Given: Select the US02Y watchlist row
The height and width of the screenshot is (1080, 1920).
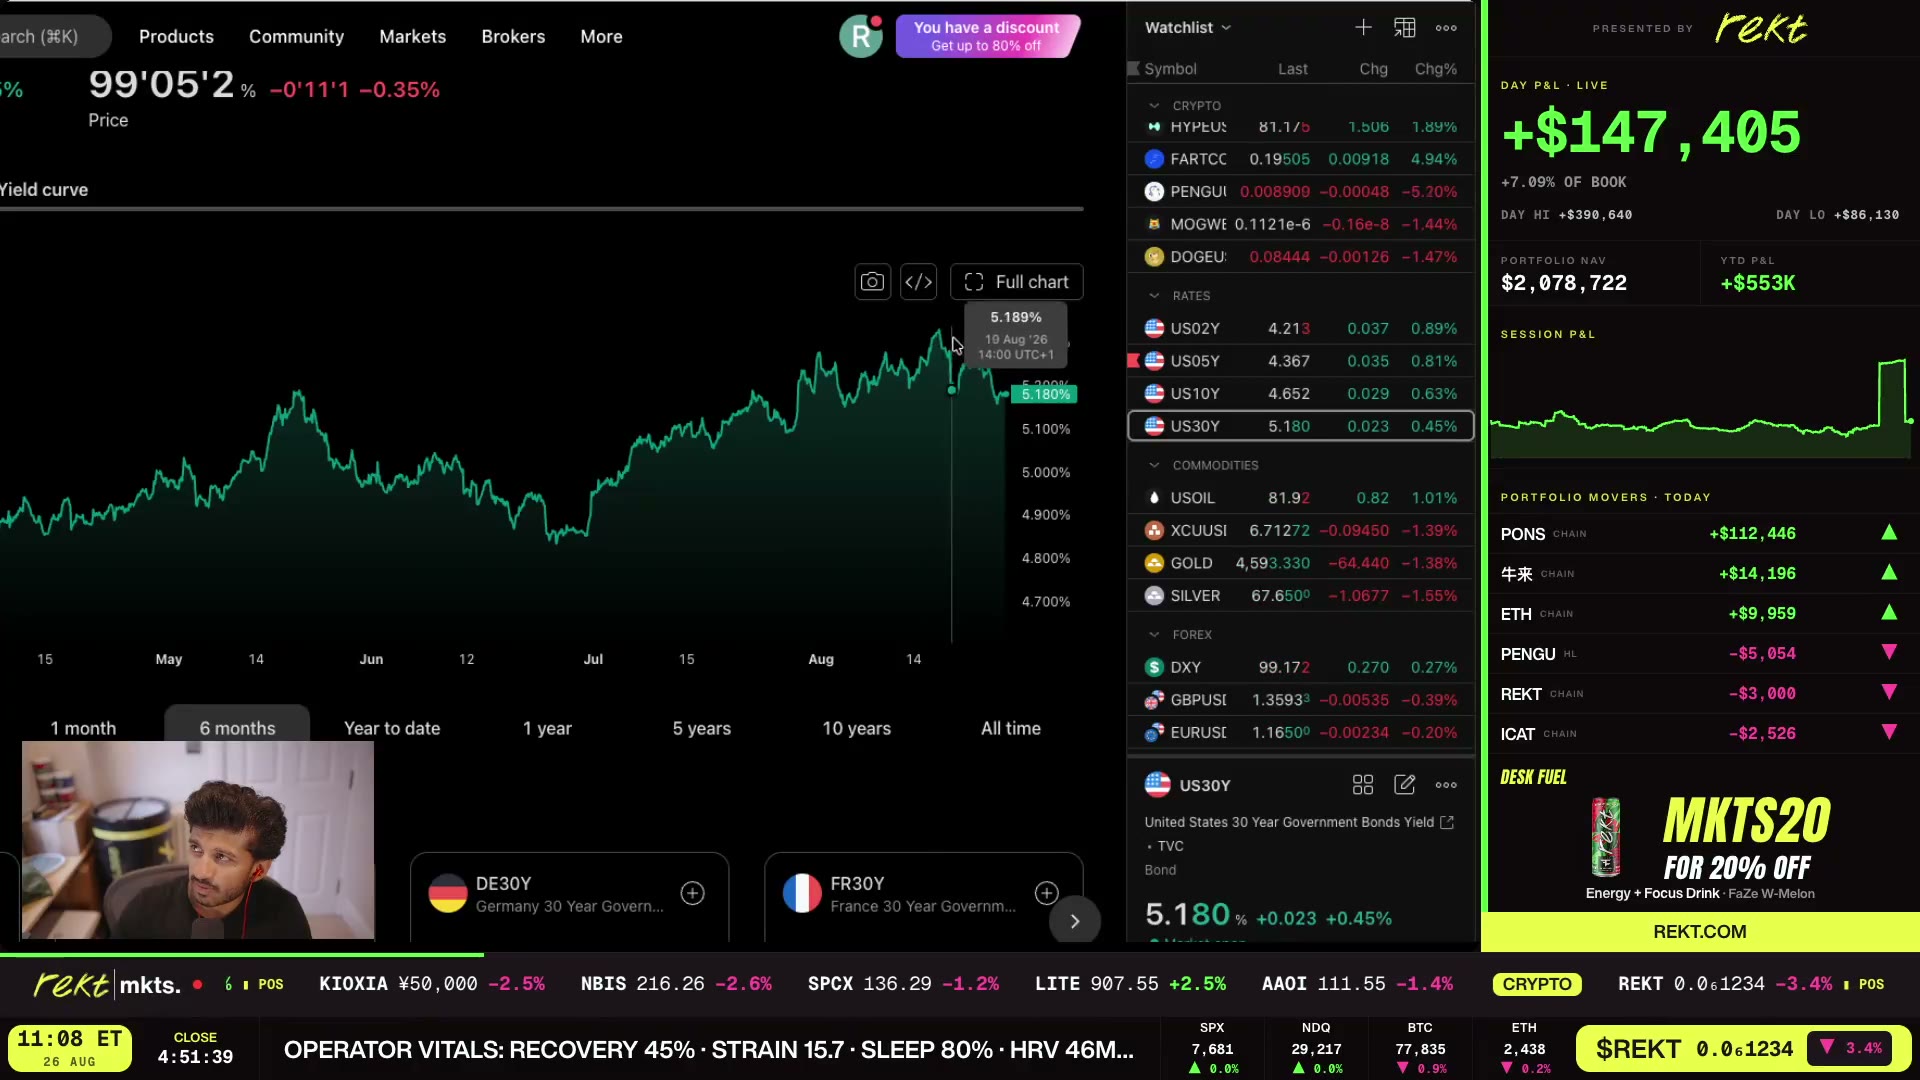Looking at the screenshot, I should click(x=1301, y=328).
